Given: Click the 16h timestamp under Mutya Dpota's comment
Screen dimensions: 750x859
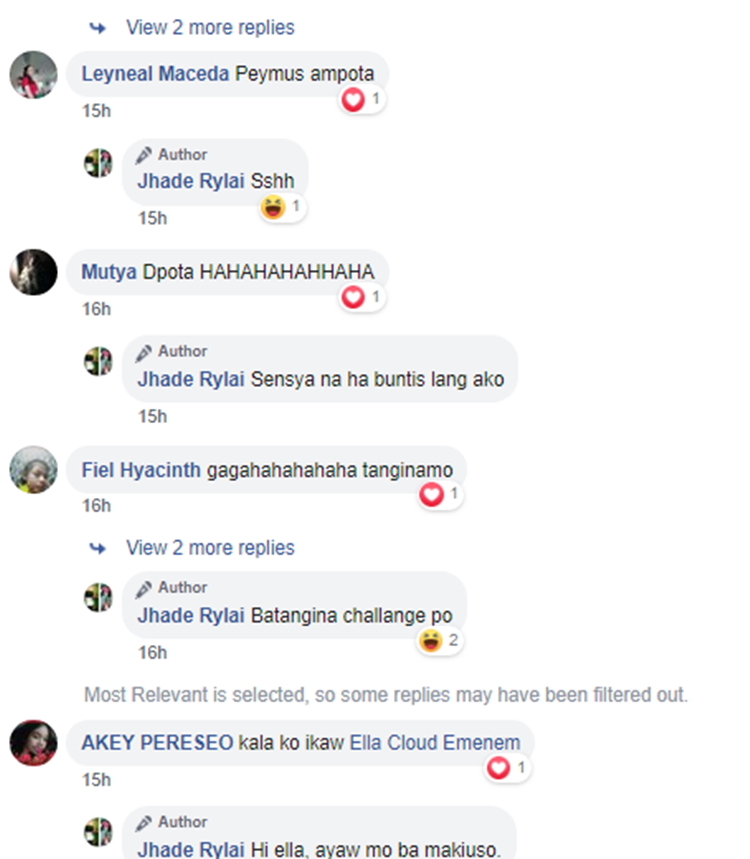Looking at the screenshot, I should pyautogui.click(x=96, y=310).
